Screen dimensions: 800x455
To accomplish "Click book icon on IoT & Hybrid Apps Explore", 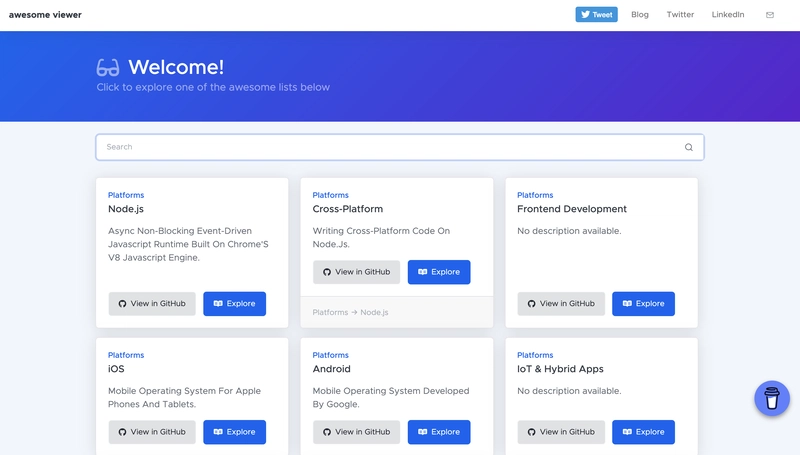I will coord(628,432).
